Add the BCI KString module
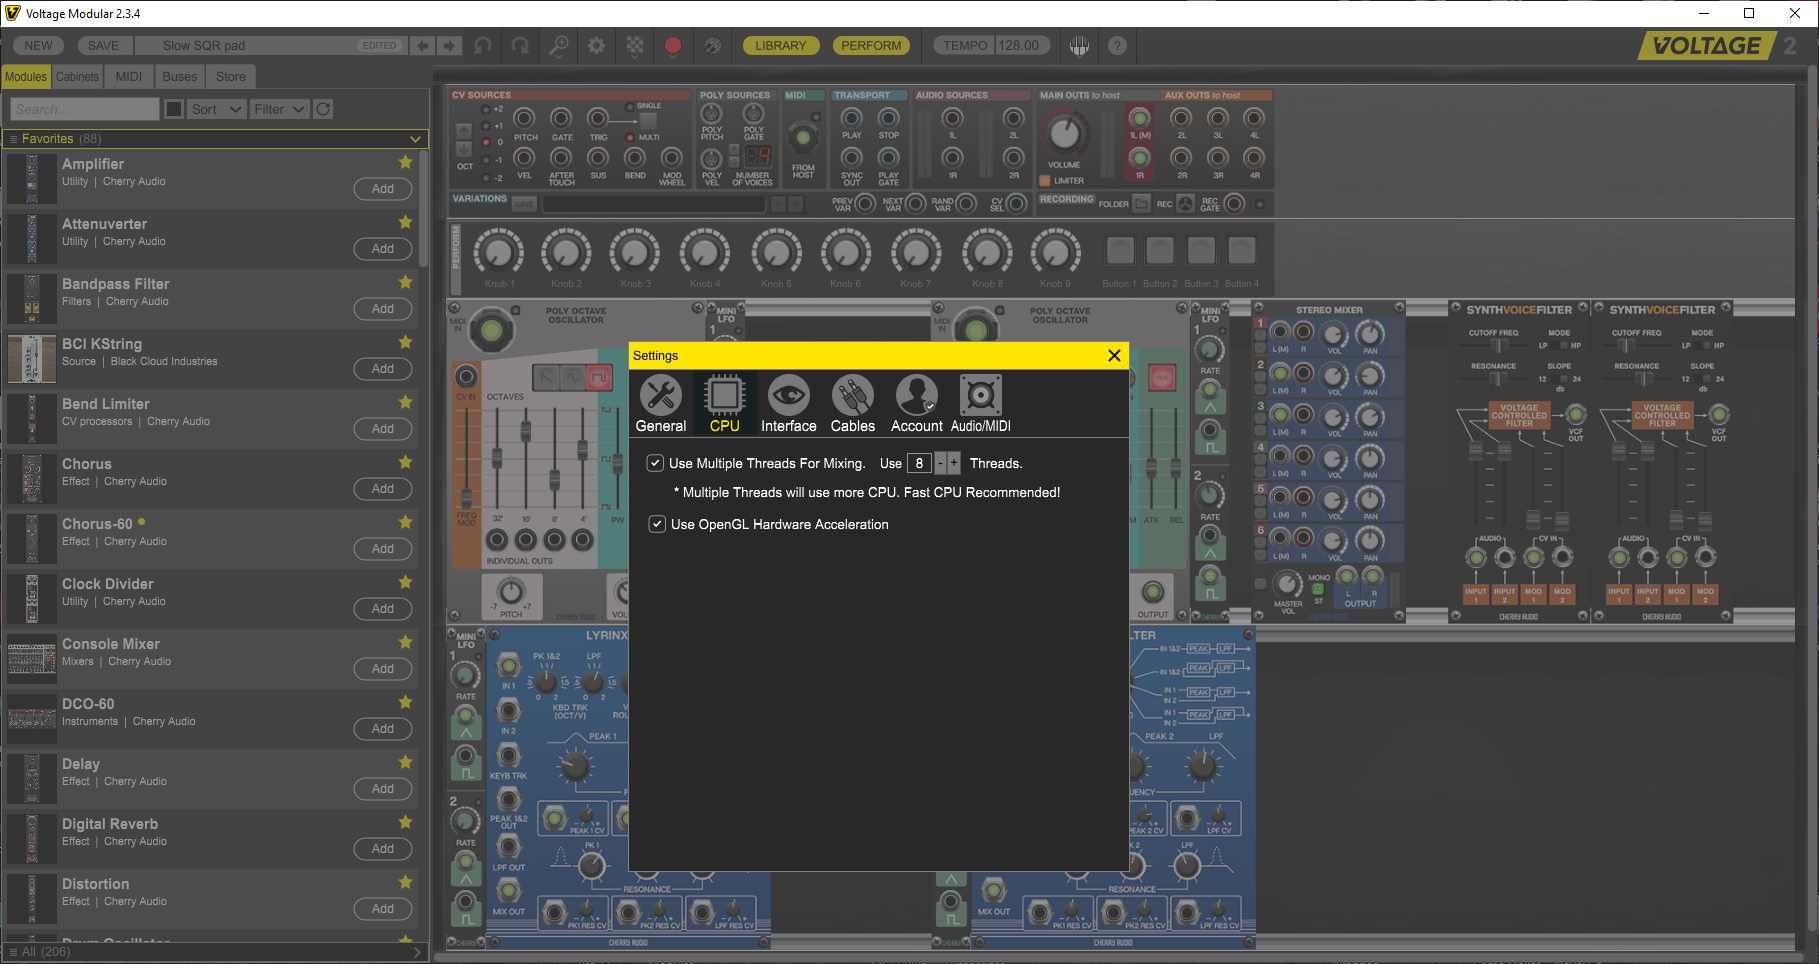Screen dimensions: 1819x964 [x=383, y=369]
